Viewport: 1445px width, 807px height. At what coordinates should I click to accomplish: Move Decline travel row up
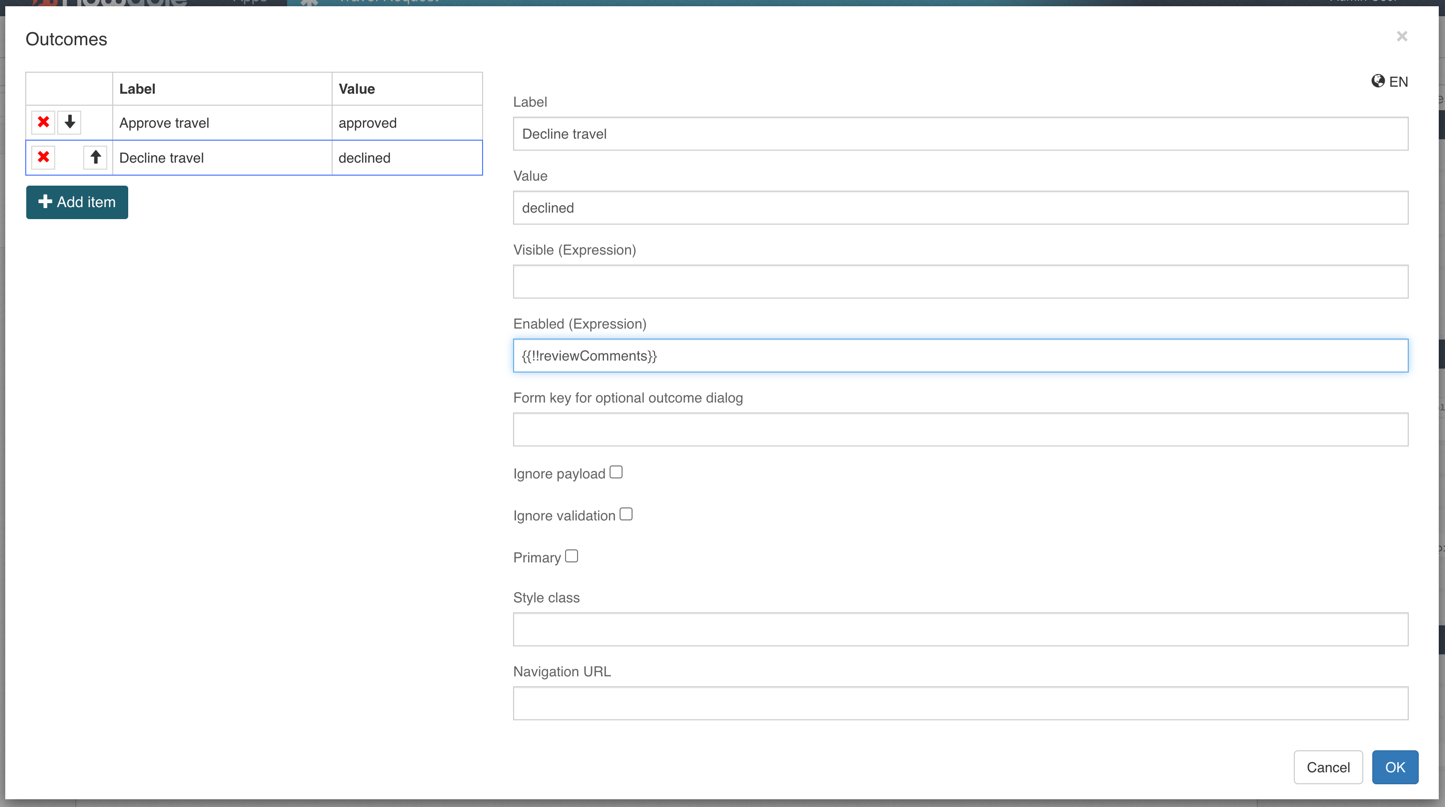point(95,157)
